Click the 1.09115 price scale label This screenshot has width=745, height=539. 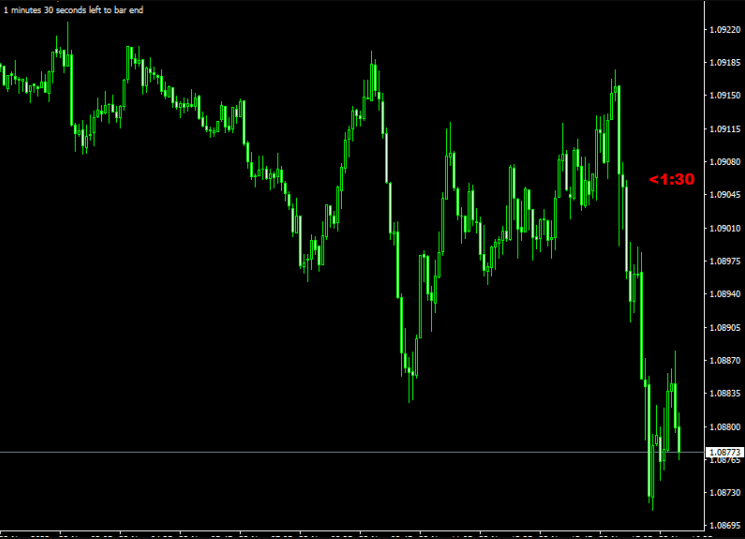coord(725,129)
